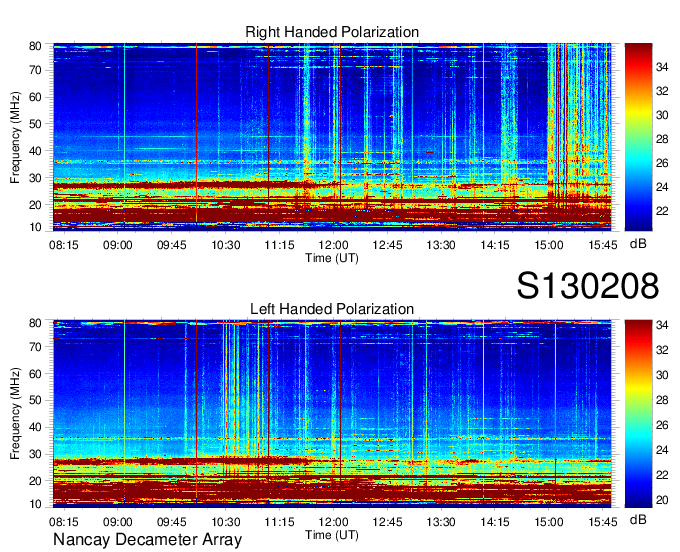Click the 14:15 time tick under Right Handed plot
Screen dimensions: 680x552
495,245
